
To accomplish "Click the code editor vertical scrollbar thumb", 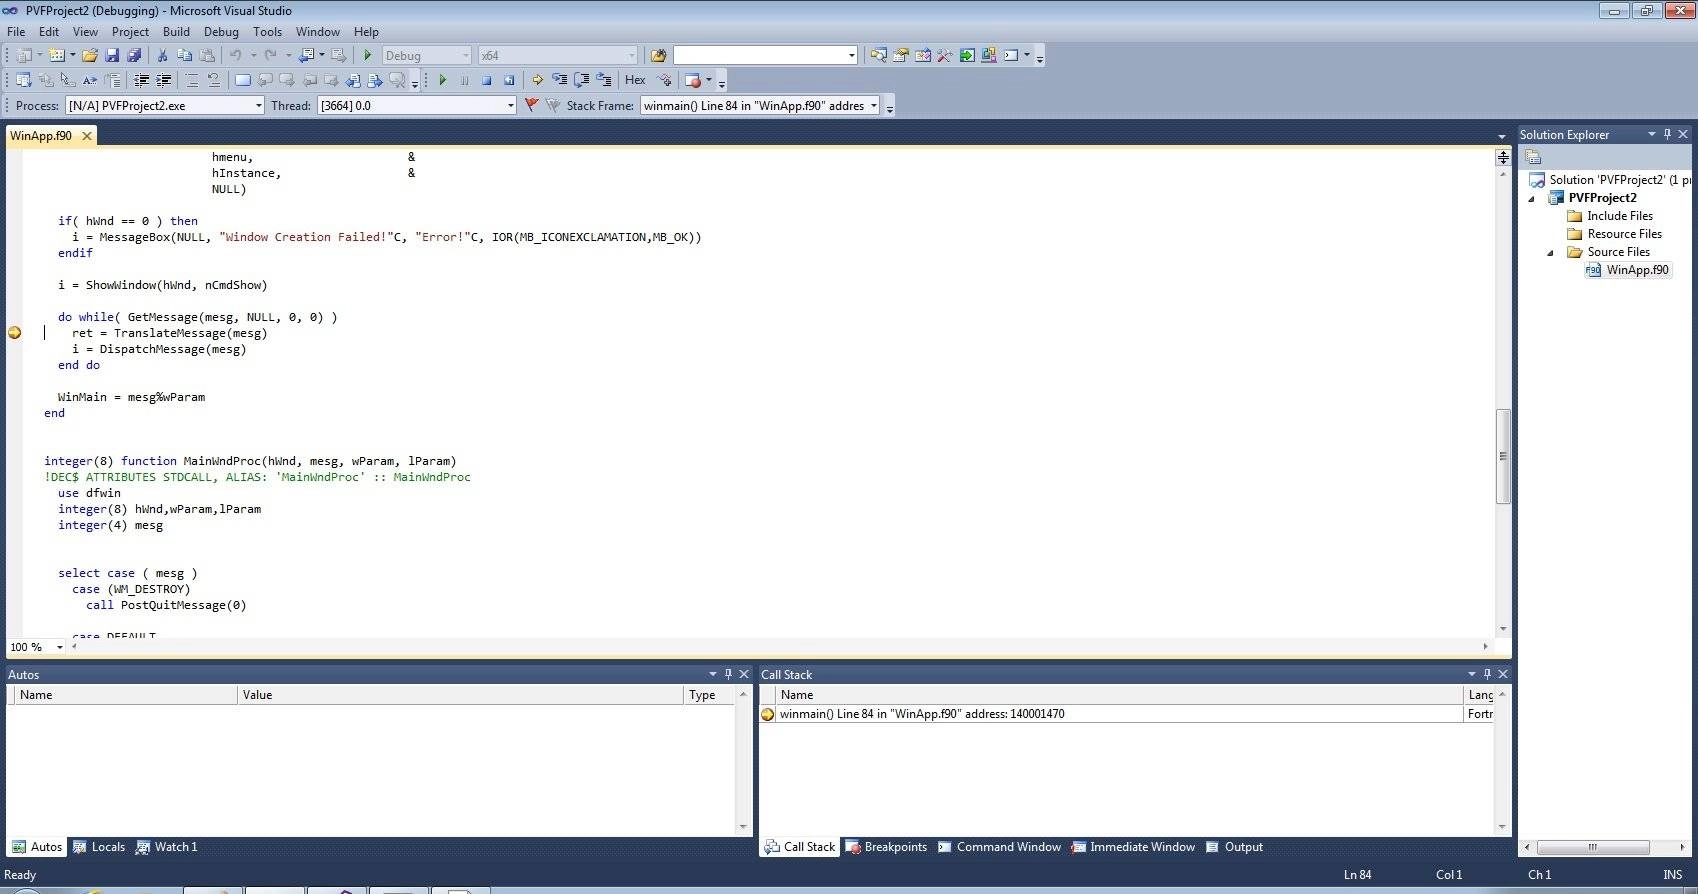I will pos(1502,456).
